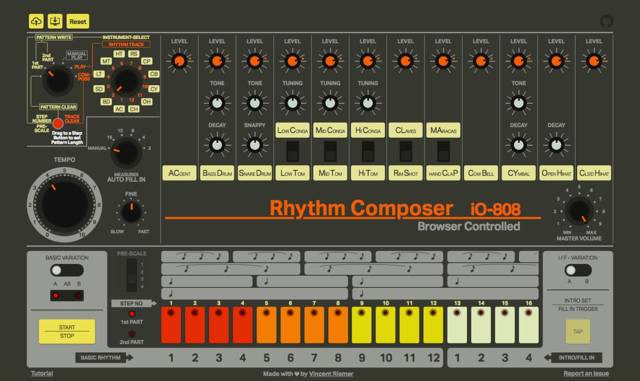The width and height of the screenshot is (640, 381).
Task: Click the Mid Tom tuning knob
Action: coord(330,103)
